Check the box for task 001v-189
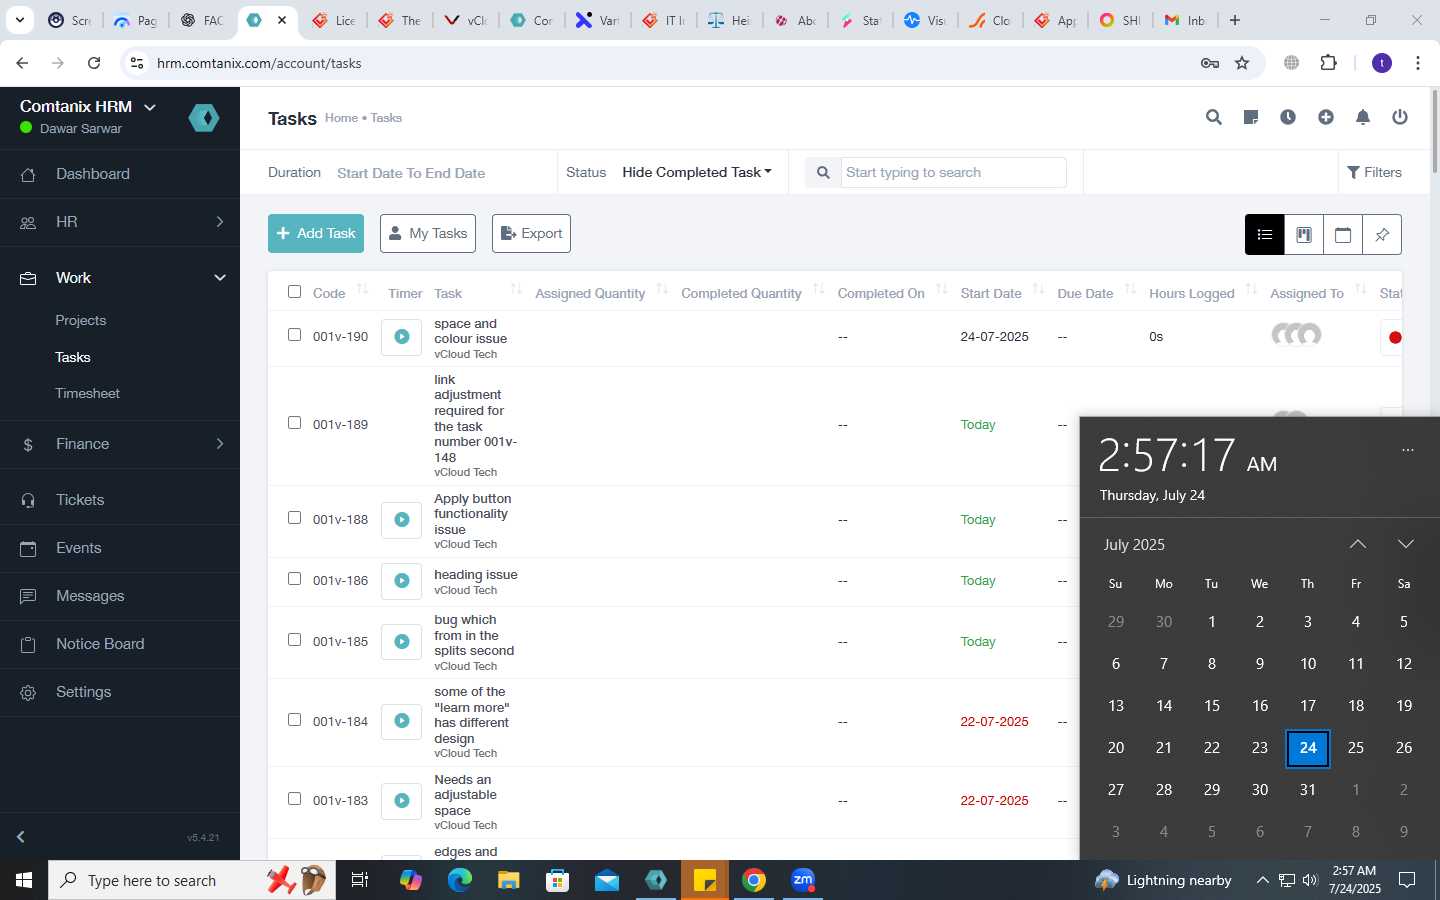Image resolution: width=1440 pixels, height=900 pixels. tap(294, 423)
